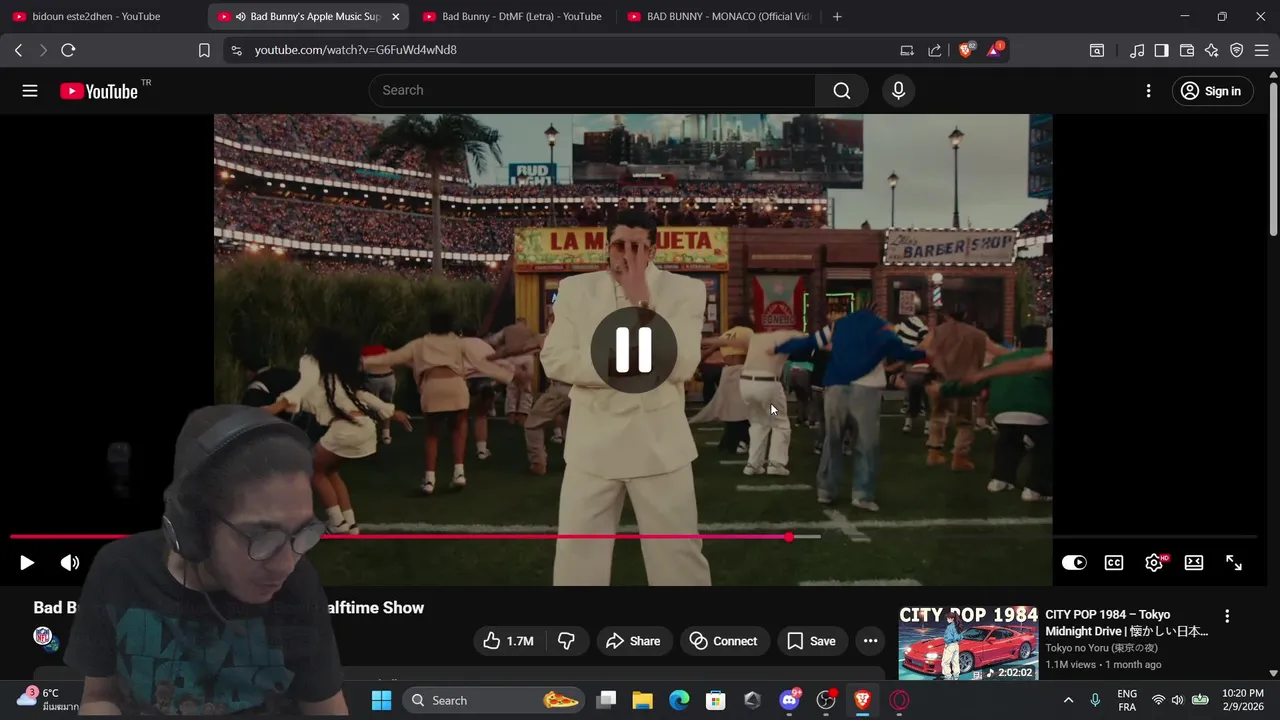Image resolution: width=1280 pixels, height=720 pixels.
Task: Open Microsoft Edge from taskbar
Action: point(679,700)
